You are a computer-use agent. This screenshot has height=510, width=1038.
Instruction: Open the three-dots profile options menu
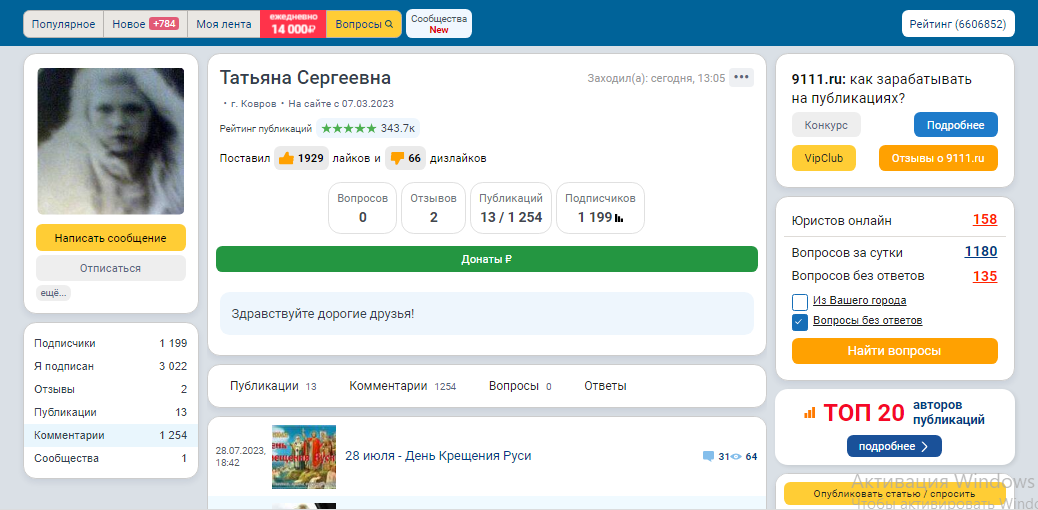pyautogui.click(x=741, y=77)
